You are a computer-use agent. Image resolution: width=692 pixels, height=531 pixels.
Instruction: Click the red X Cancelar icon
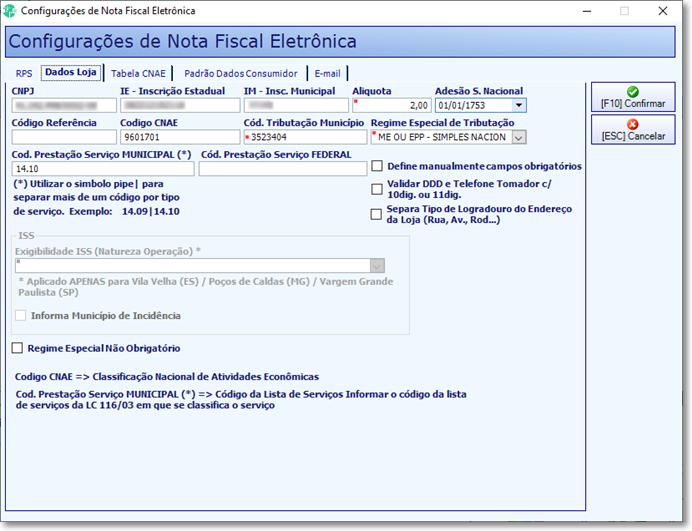(x=632, y=124)
